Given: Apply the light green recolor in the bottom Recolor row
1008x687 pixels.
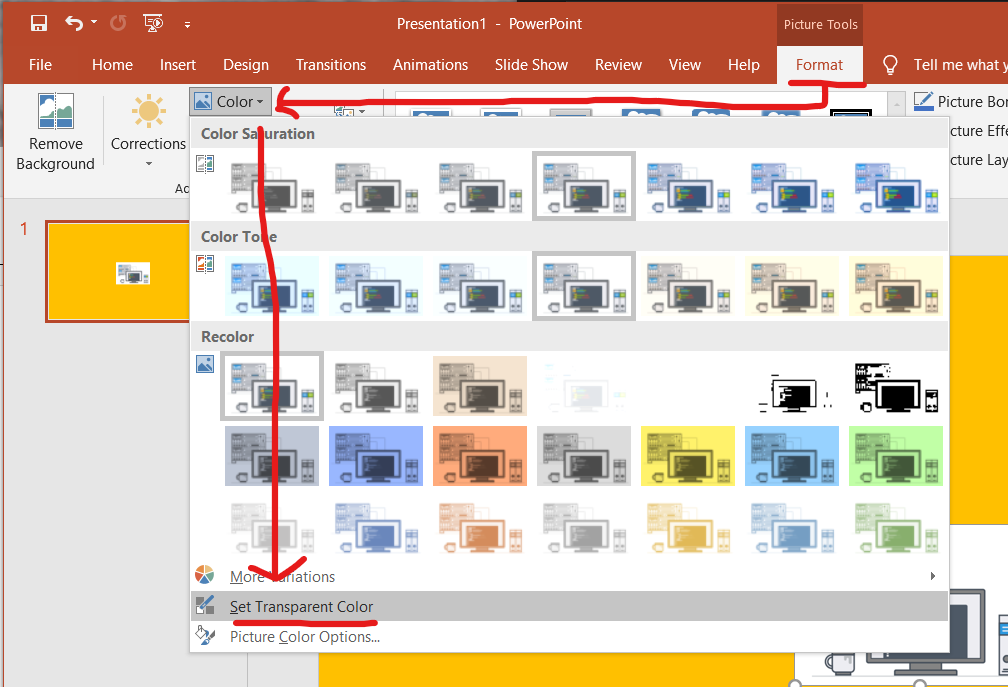Looking at the screenshot, I should click(896, 526).
